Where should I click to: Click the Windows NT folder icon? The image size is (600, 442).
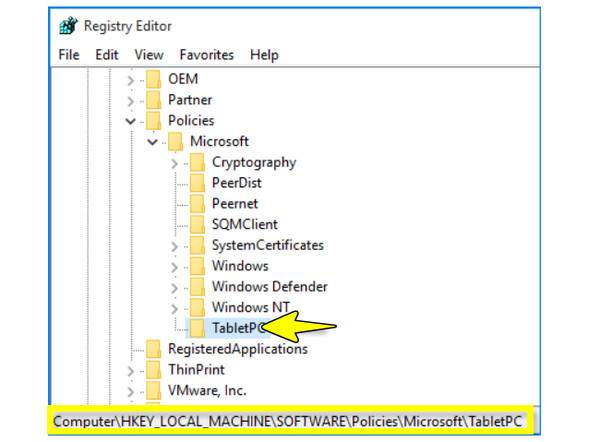click(x=198, y=307)
